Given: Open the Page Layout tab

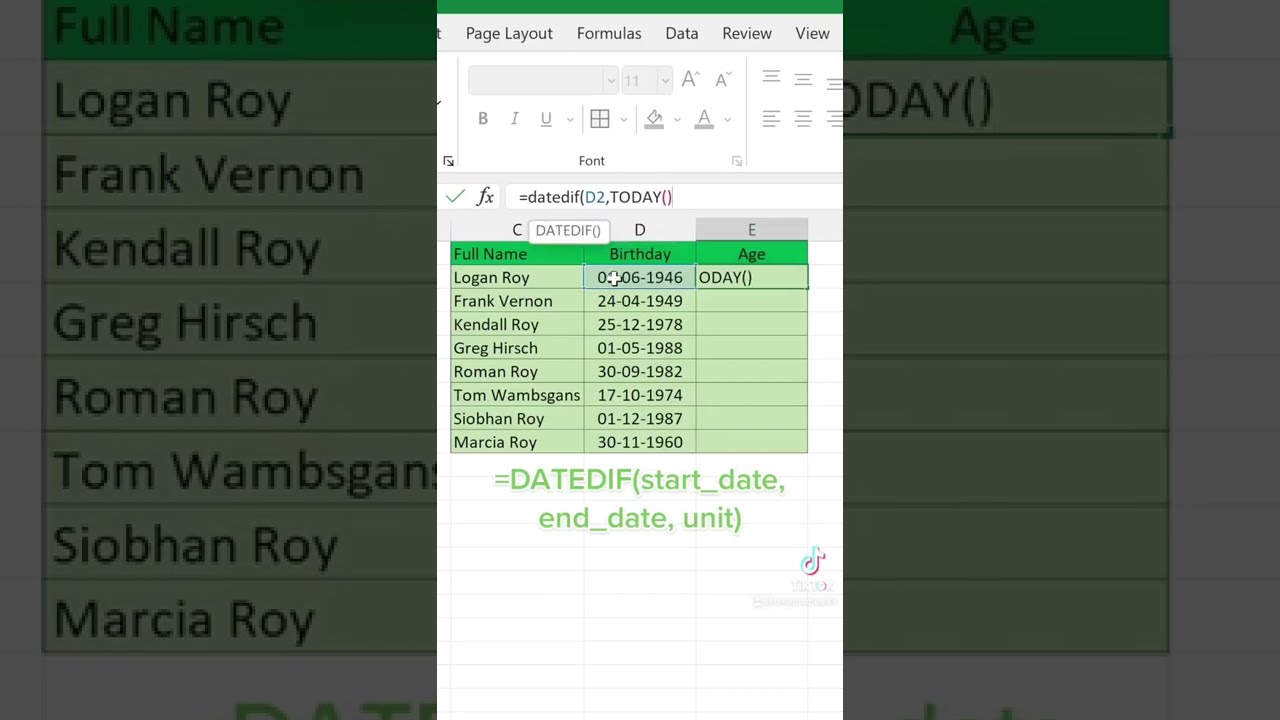Looking at the screenshot, I should tap(509, 33).
